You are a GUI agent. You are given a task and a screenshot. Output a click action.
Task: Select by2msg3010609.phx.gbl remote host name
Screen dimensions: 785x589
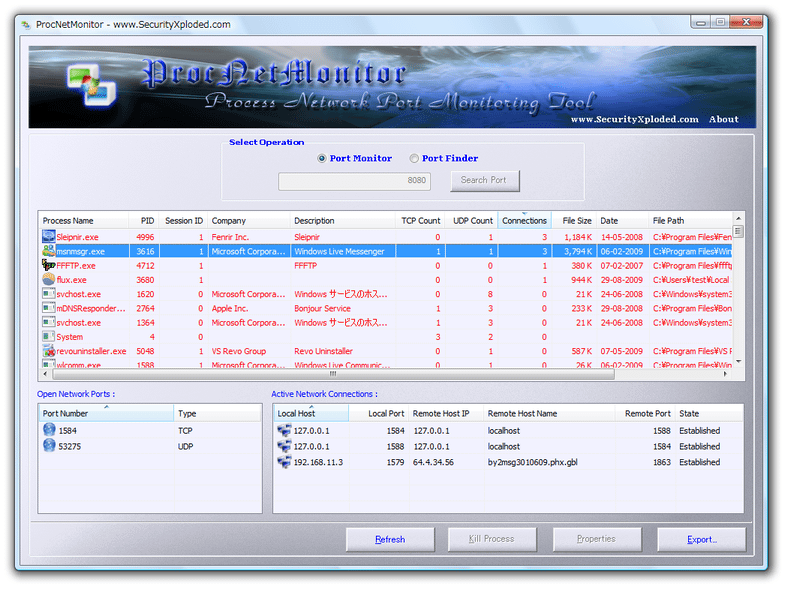point(533,462)
